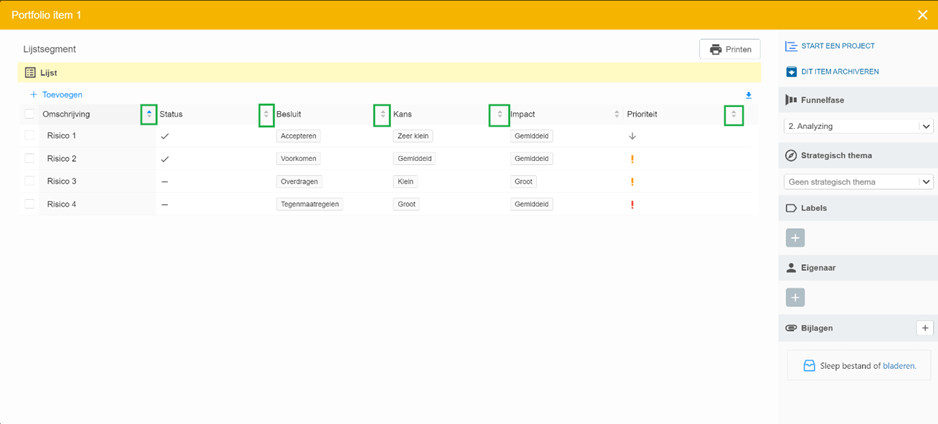Open Risico 1 Besluit 'Accepteren' selector
The image size is (938, 424).
[x=299, y=136]
